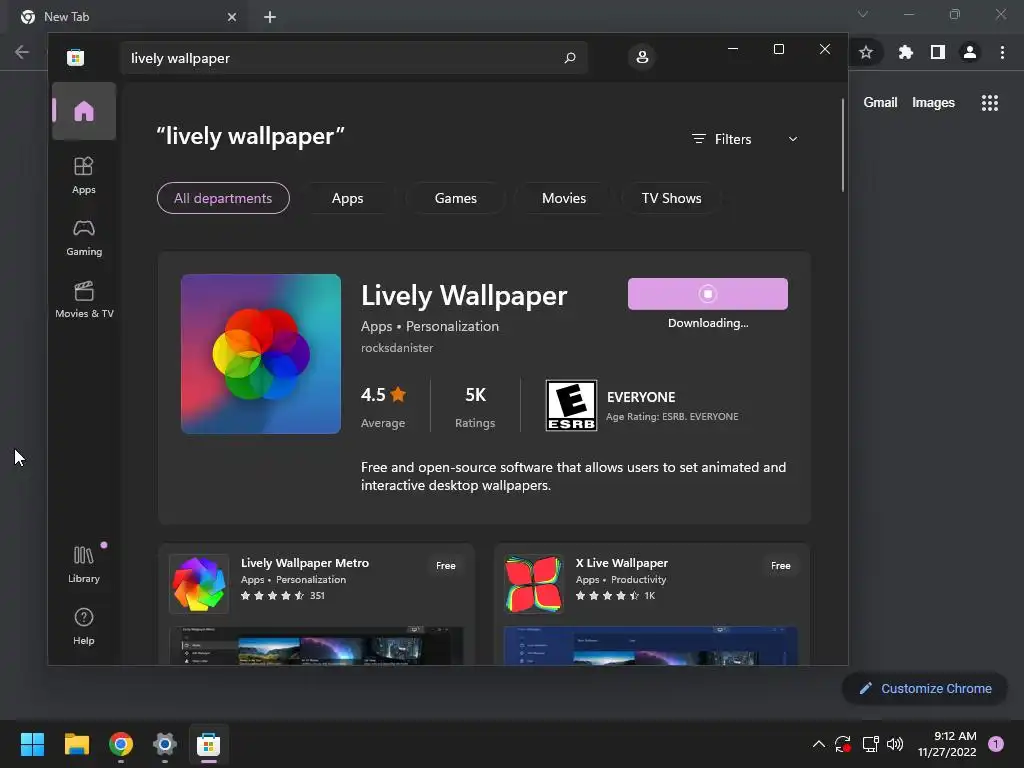
Task: Open Settings from the taskbar
Action: point(165,744)
